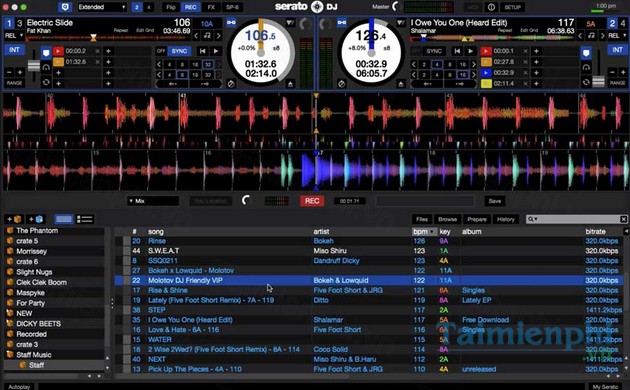Adjust the recording gain knob
The image size is (630, 390).
246,200
